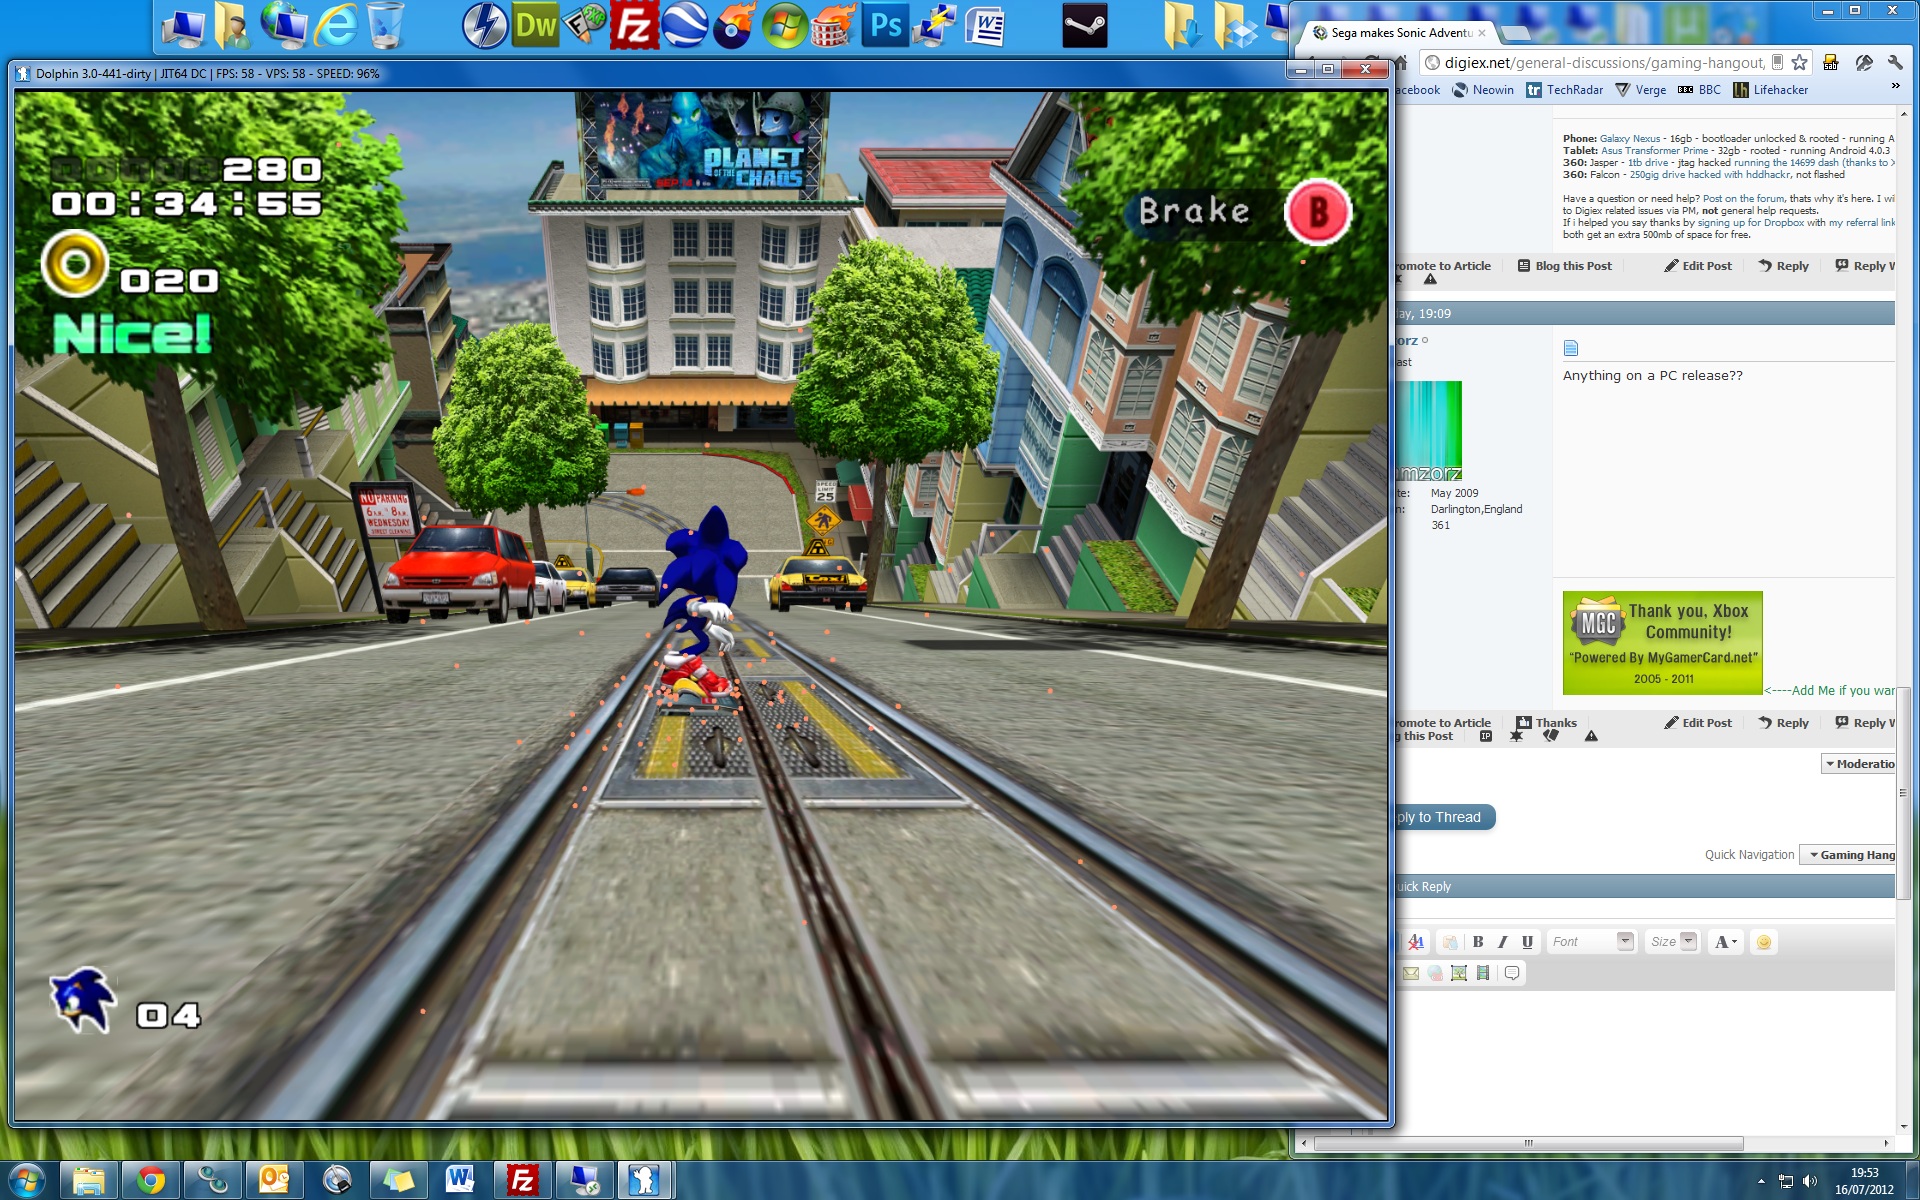Click the insert email link icon
The width and height of the screenshot is (1920, 1200).
1411,973
